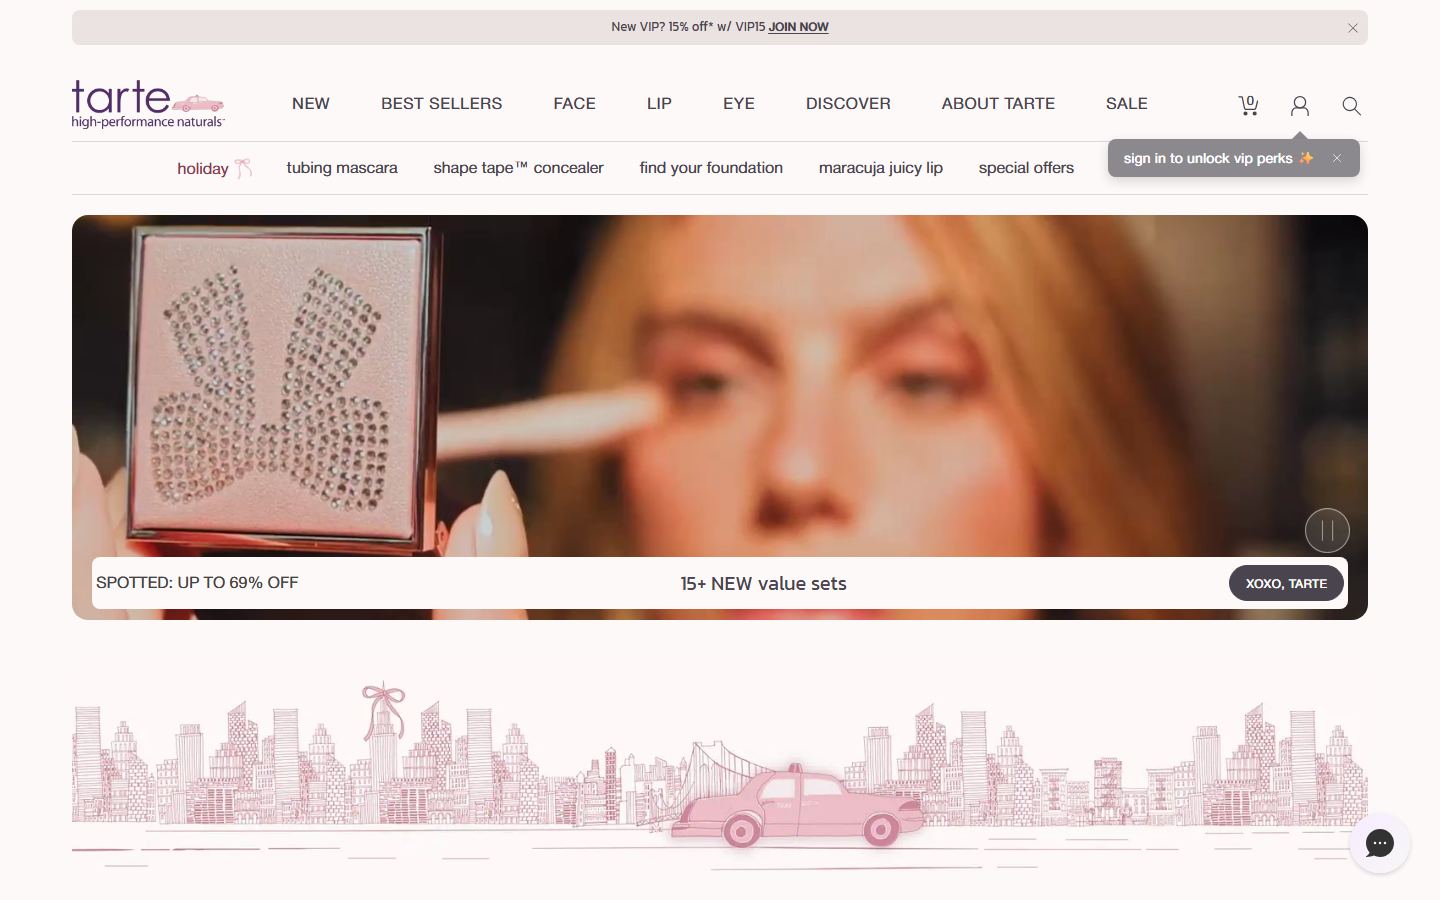The image size is (1440, 900).
Task: Open the NEW menu
Action: [311, 103]
